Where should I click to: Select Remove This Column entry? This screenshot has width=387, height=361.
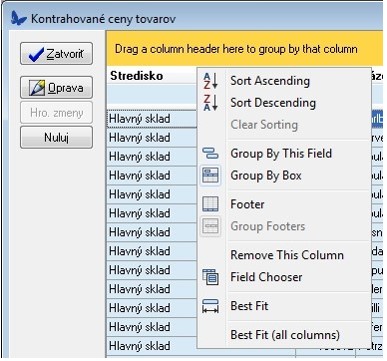coord(283,255)
